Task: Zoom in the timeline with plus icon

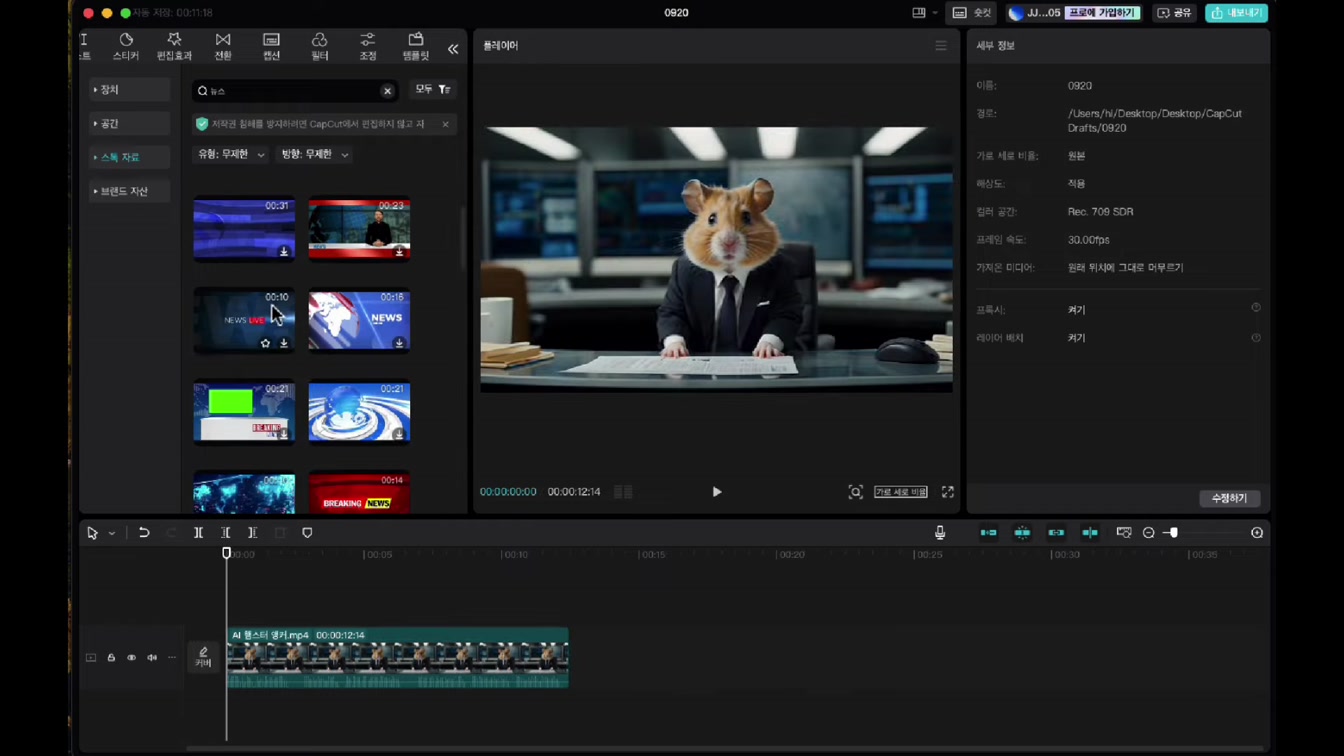Action: pyautogui.click(x=1257, y=533)
